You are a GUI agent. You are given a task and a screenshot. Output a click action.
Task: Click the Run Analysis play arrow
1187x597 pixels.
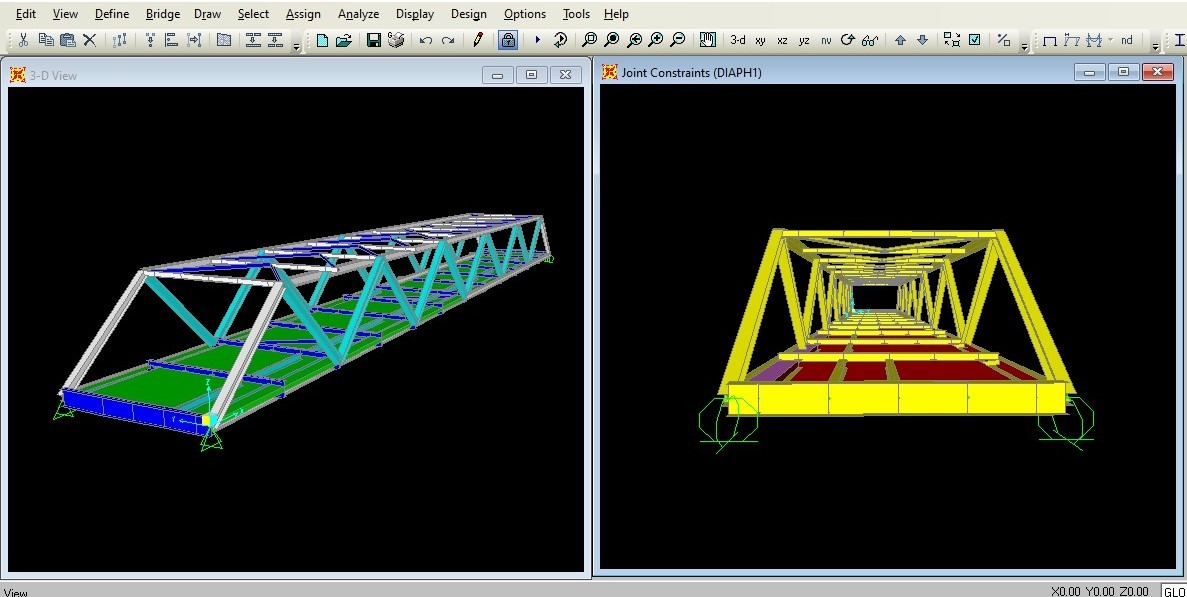(537, 40)
